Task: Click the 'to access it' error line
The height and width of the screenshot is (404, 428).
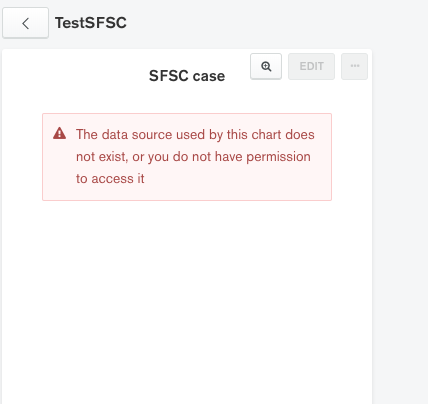Action: pyautogui.click(x=110, y=179)
